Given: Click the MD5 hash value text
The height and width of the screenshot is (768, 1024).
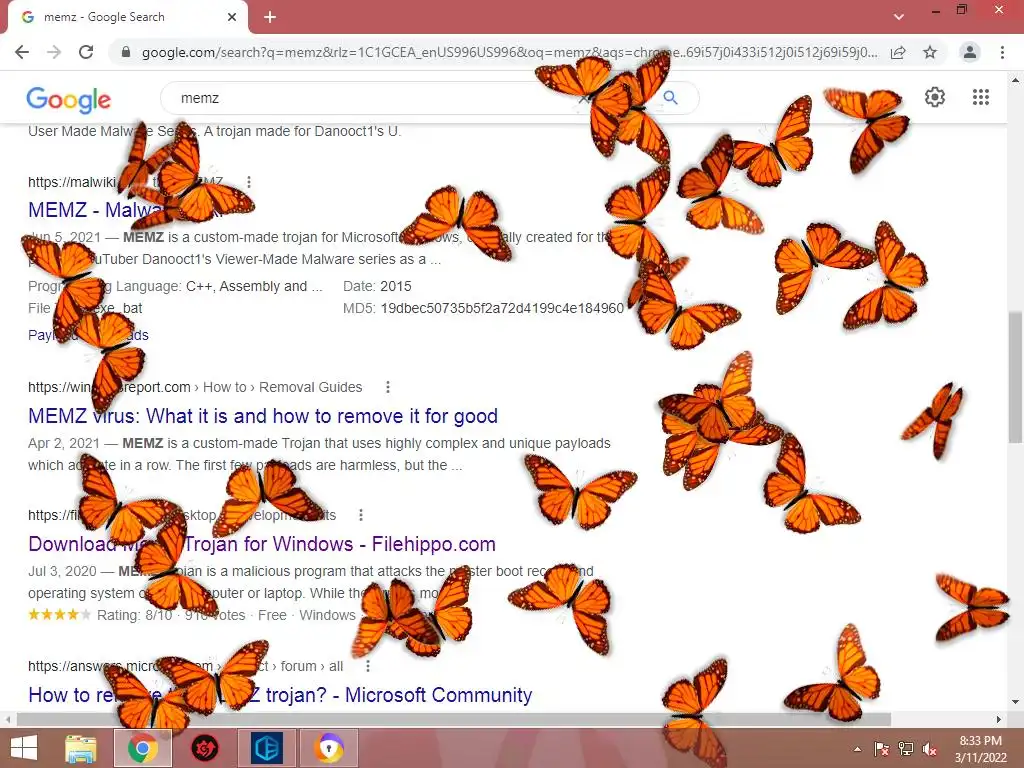Looking at the screenshot, I should click(x=502, y=308).
